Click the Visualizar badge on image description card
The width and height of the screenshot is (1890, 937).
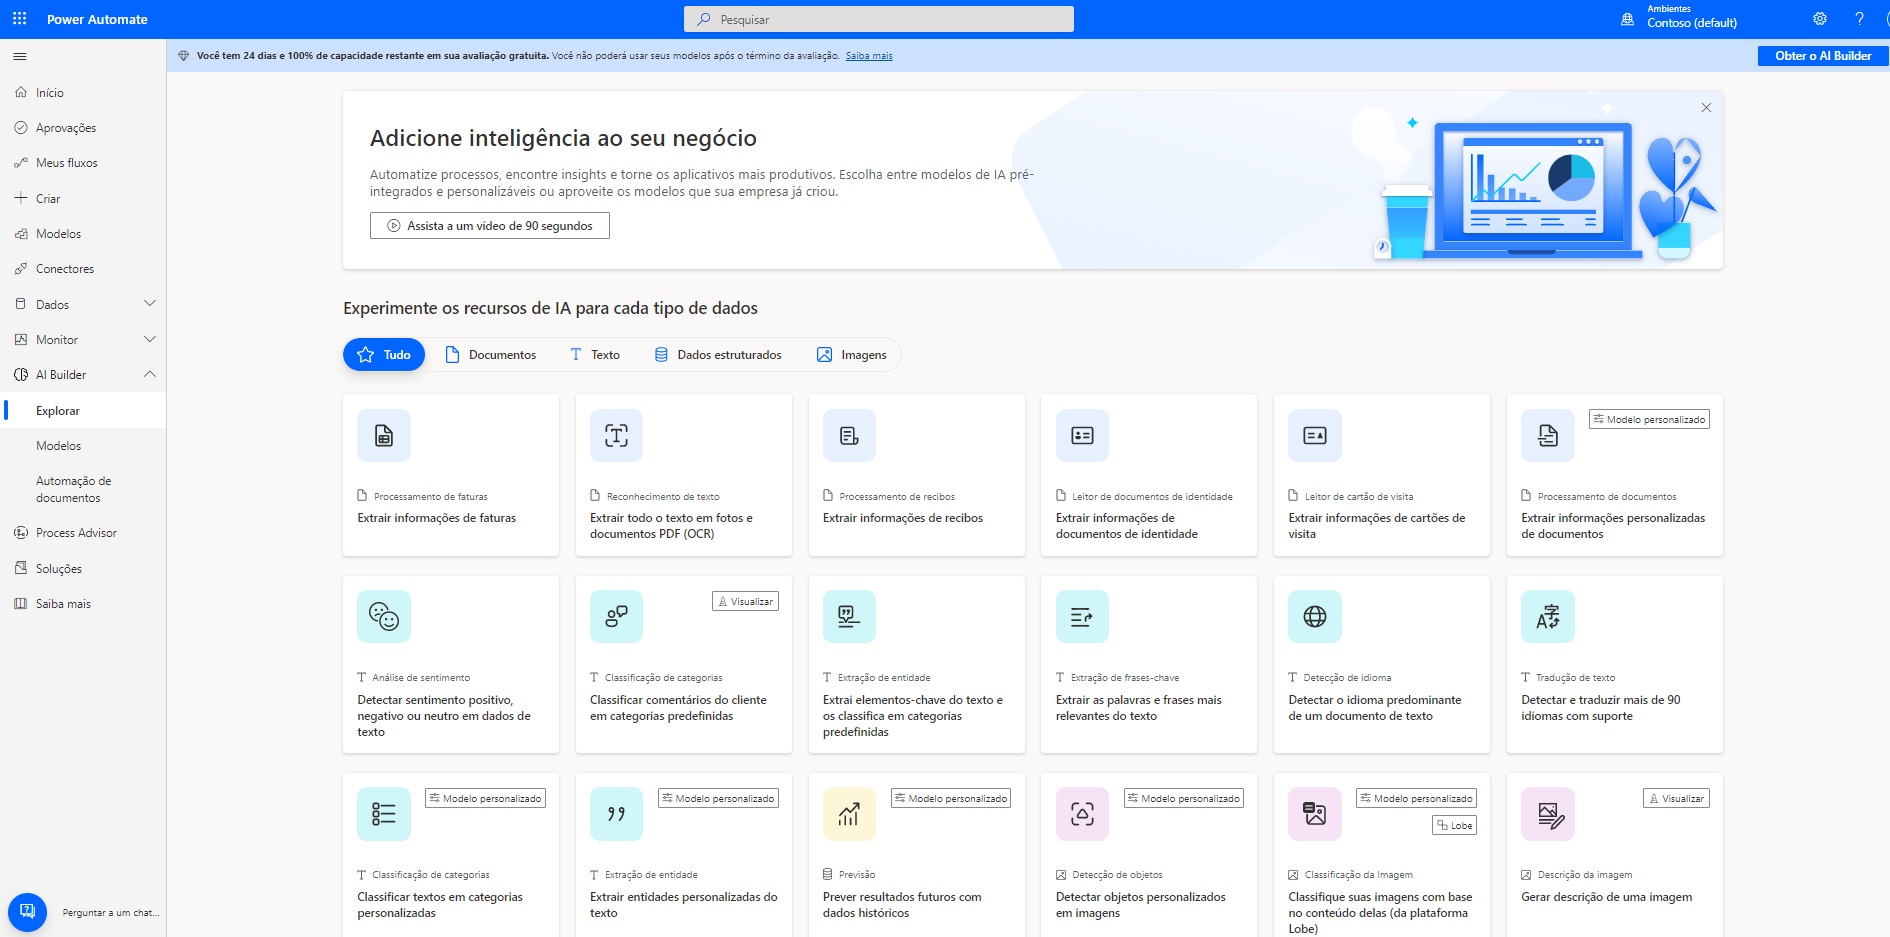[x=1676, y=798]
